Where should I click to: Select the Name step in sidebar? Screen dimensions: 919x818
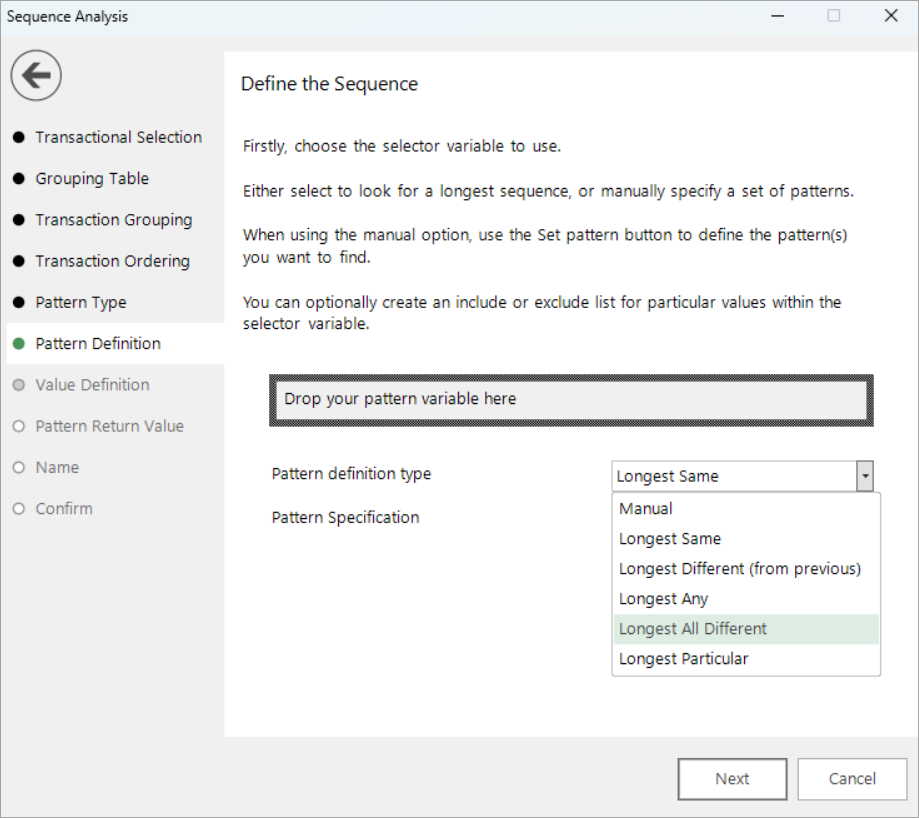pyautogui.click(x=46, y=468)
